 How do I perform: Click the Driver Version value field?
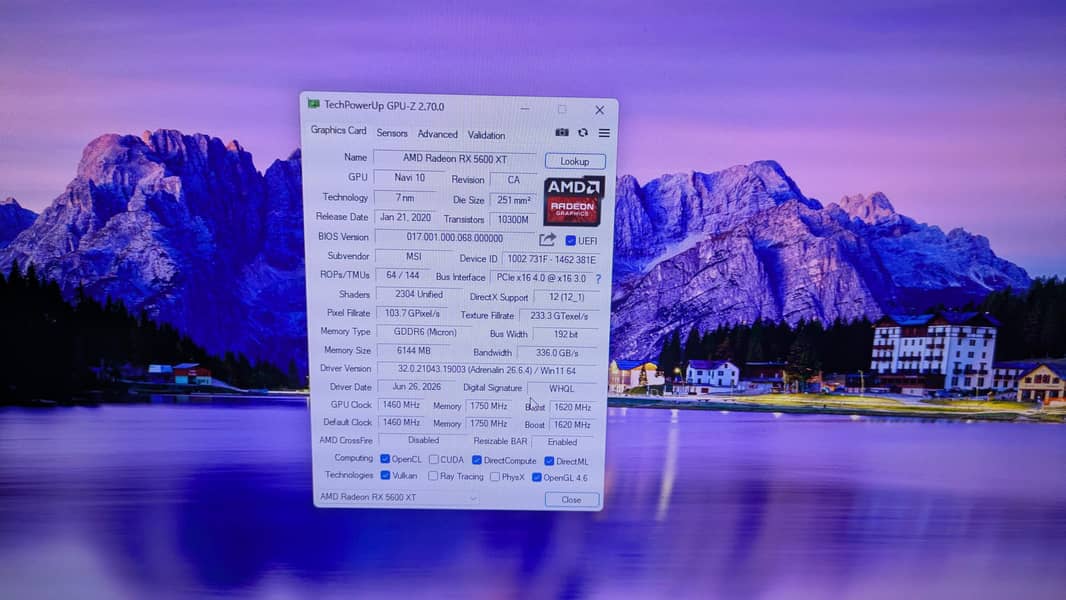tap(486, 370)
